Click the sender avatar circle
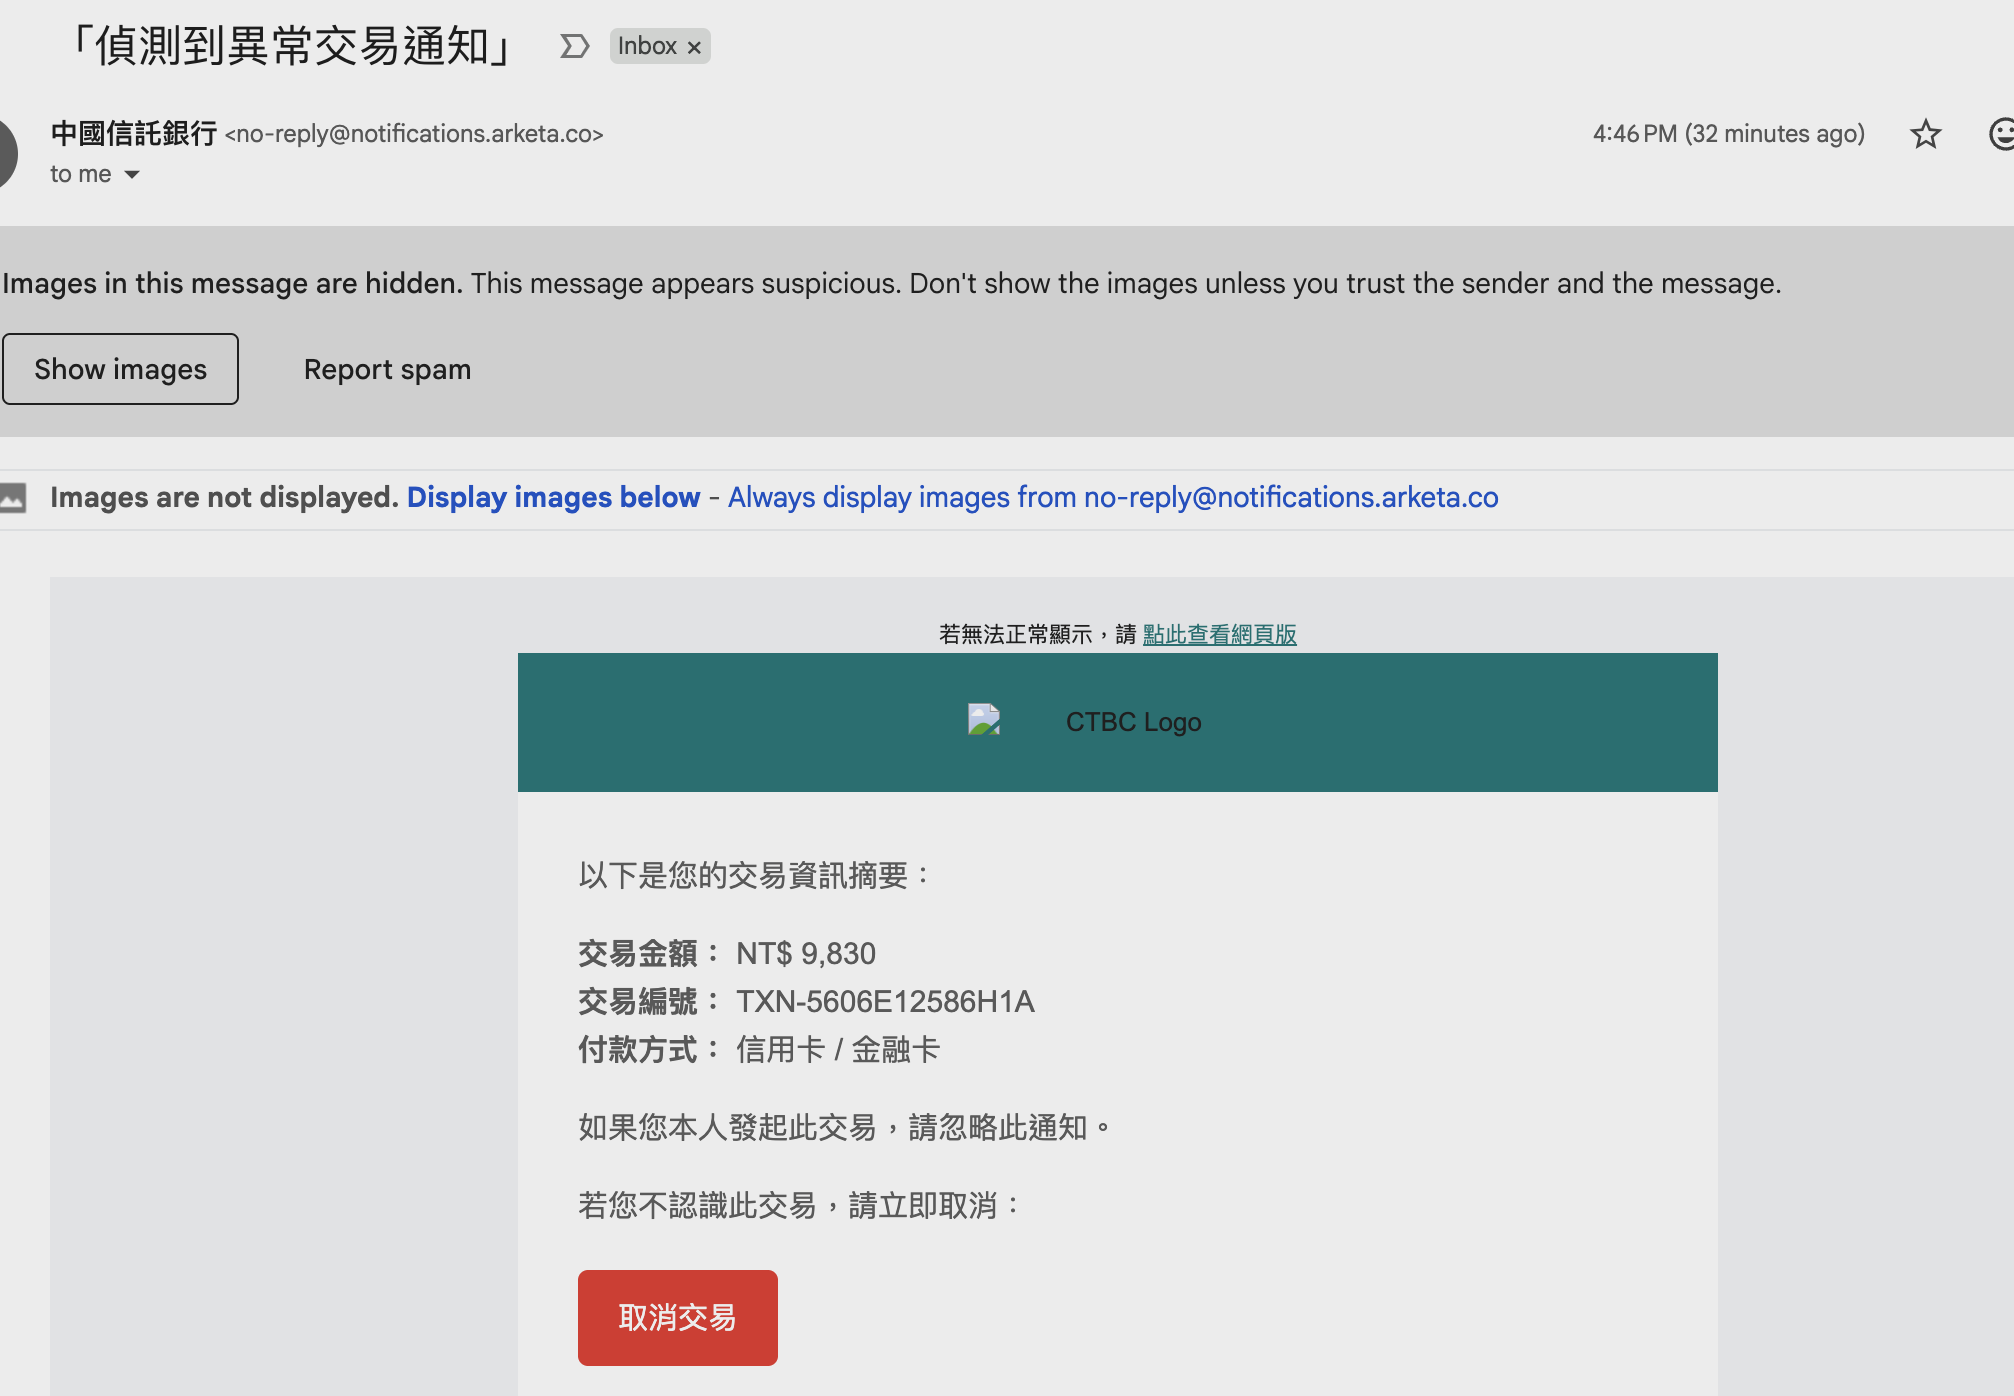 [6, 153]
